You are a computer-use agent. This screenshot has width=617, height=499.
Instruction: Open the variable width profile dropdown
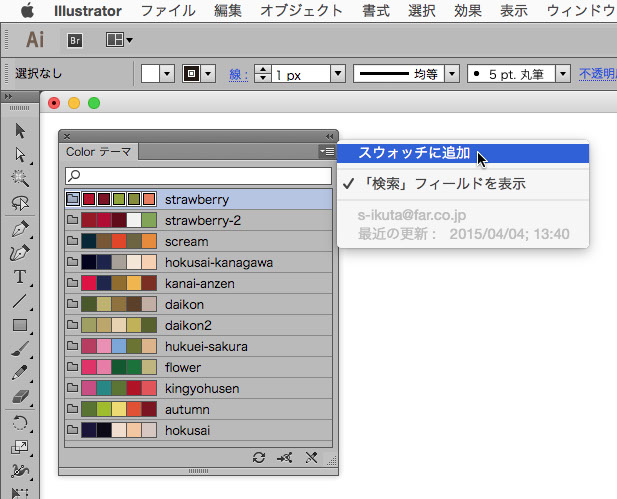click(452, 74)
